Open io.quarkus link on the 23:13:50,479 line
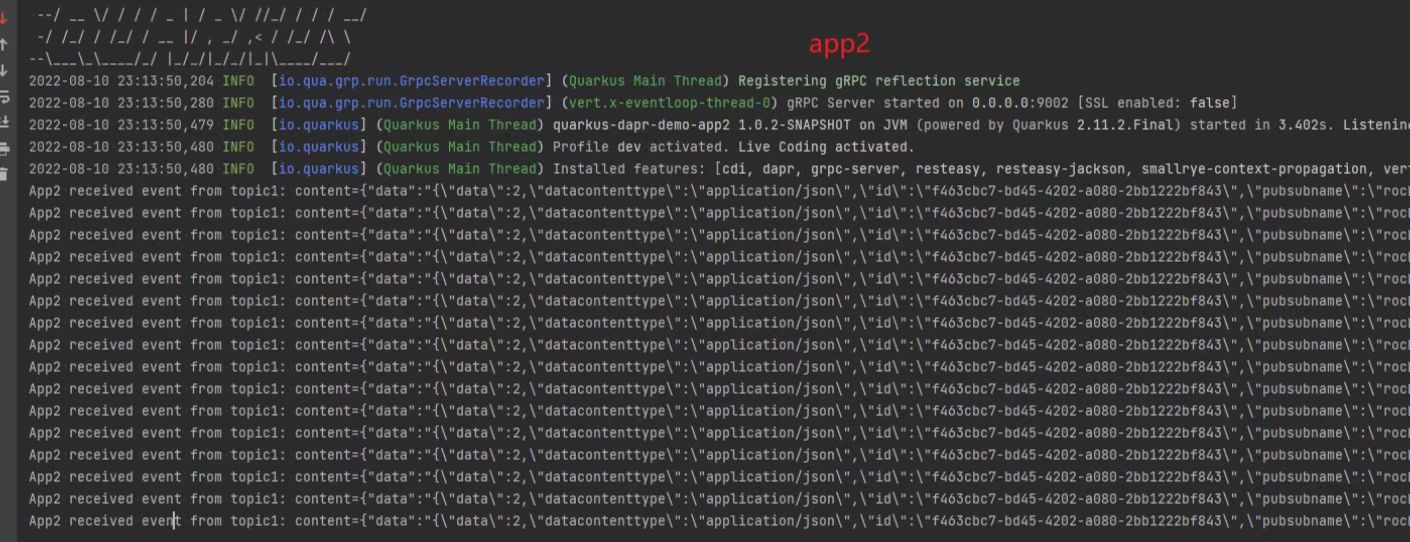 click(320, 125)
